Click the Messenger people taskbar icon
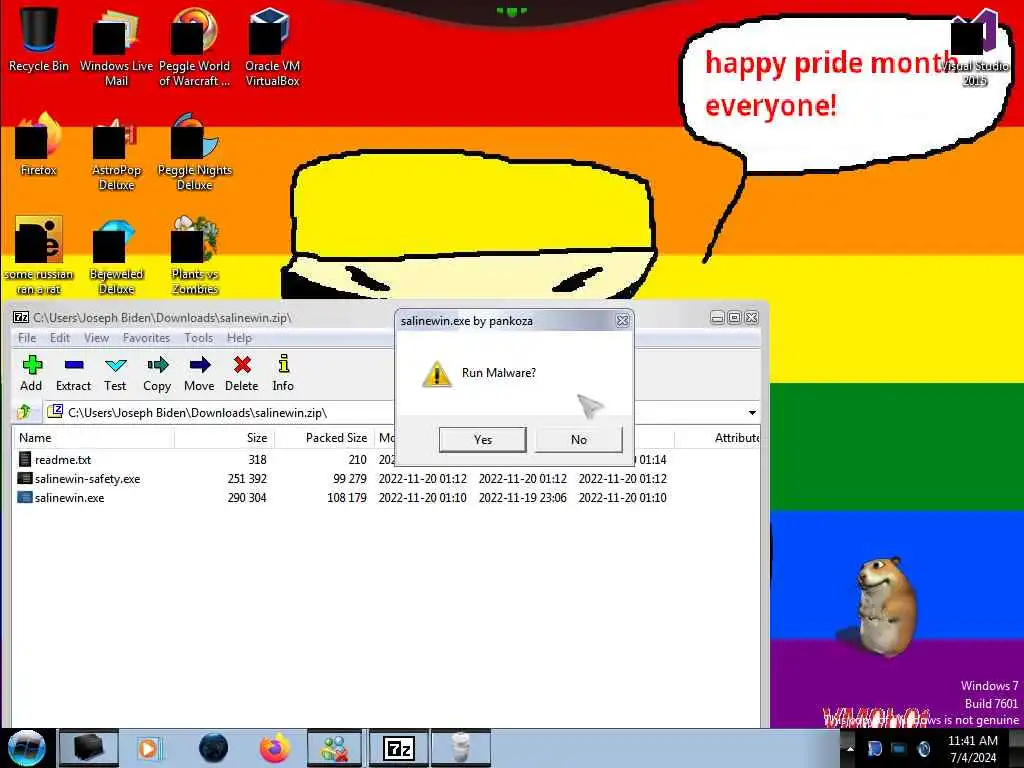1024x768 pixels. (x=334, y=748)
